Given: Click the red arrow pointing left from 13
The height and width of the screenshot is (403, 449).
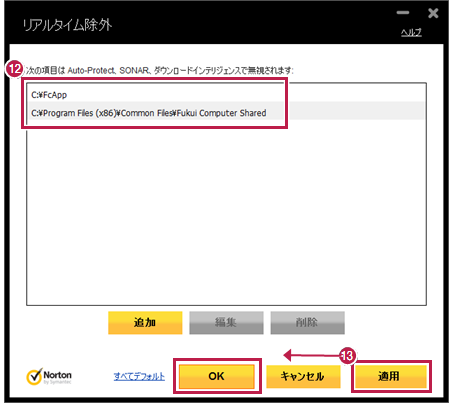Looking at the screenshot, I should point(311,355).
